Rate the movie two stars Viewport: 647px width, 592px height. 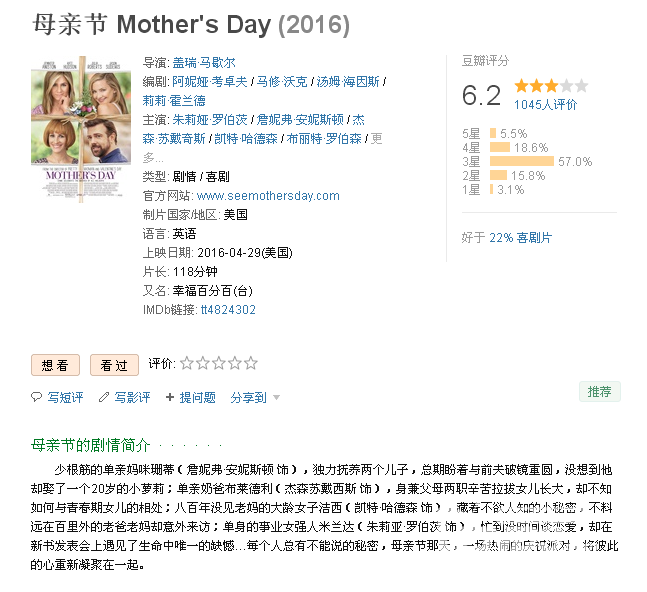(203, 363)
